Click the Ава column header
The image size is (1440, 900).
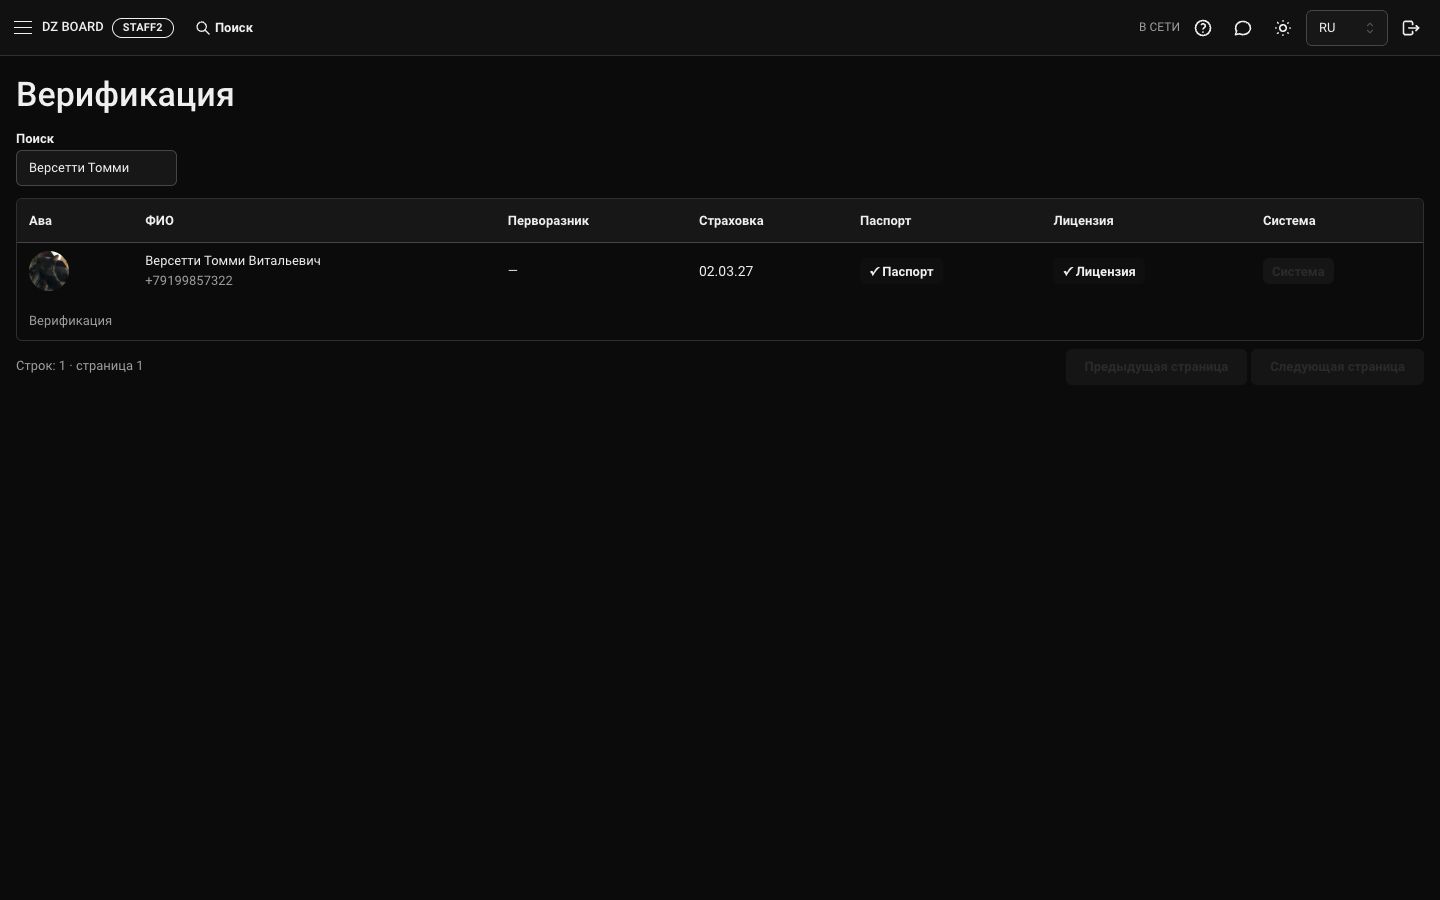(40, 221)
